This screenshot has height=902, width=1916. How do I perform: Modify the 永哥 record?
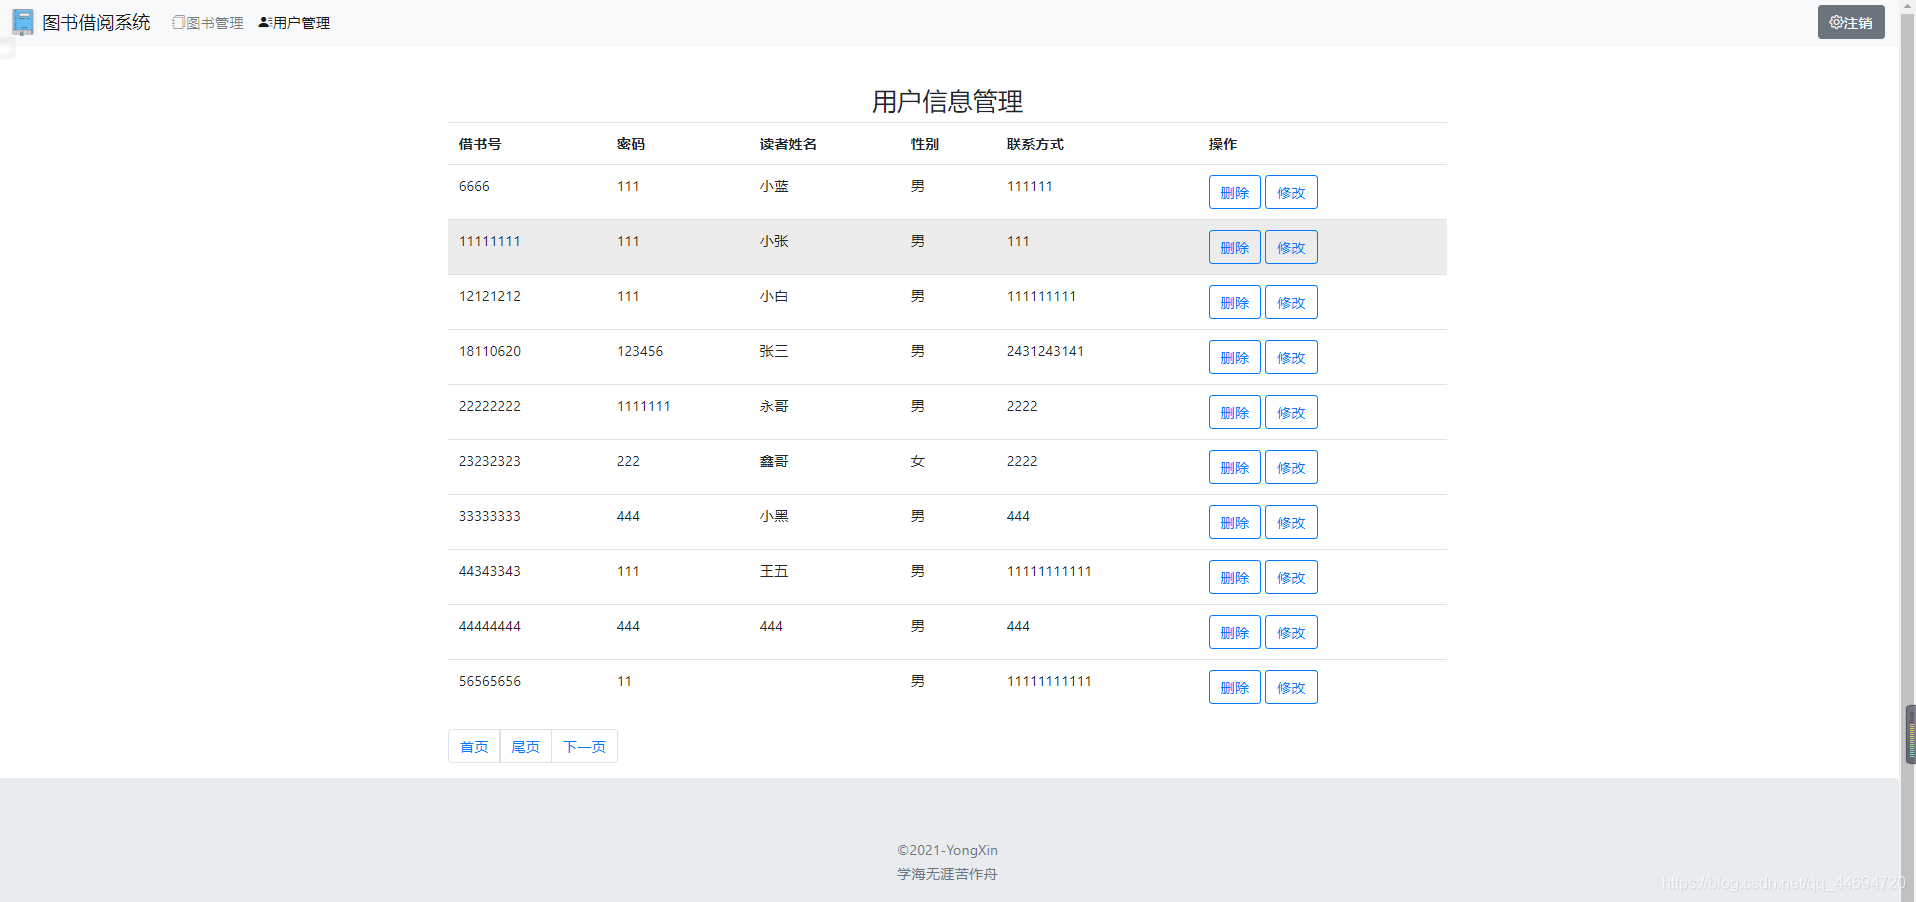click(1290, 412)
